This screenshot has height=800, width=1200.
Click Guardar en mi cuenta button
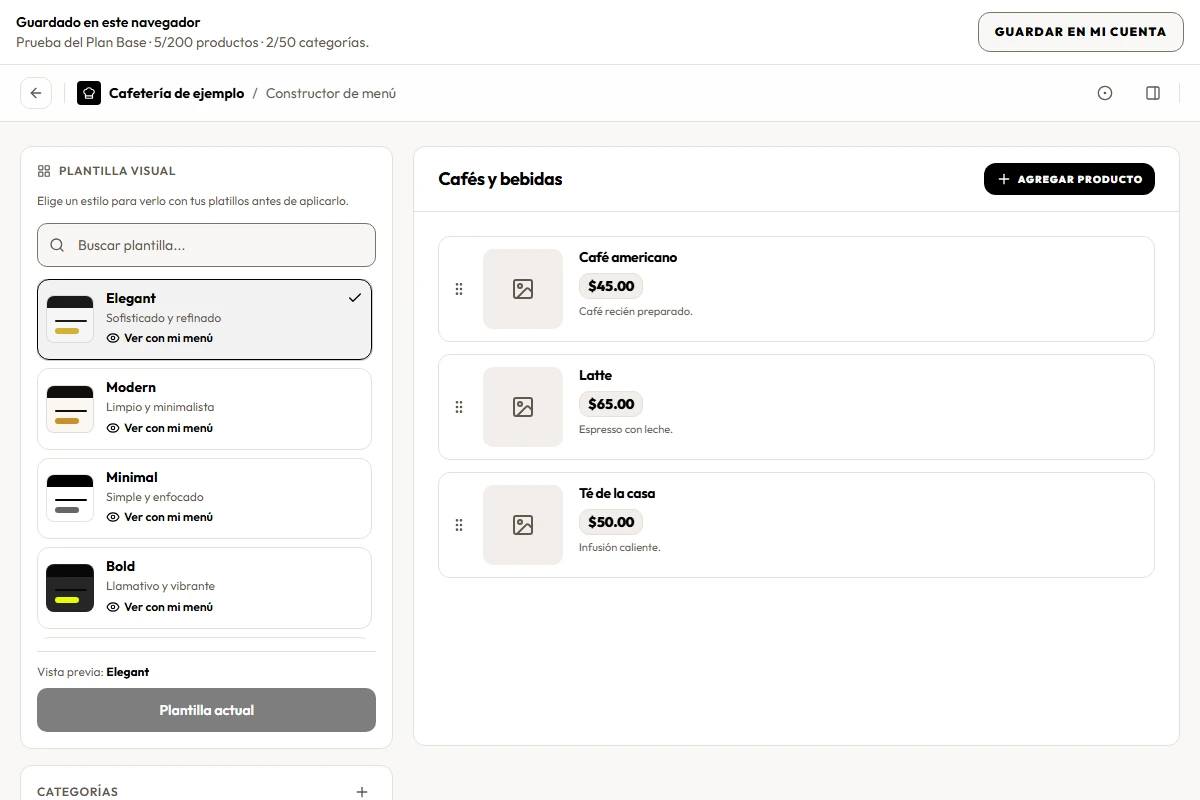[x=1081, y=32]
